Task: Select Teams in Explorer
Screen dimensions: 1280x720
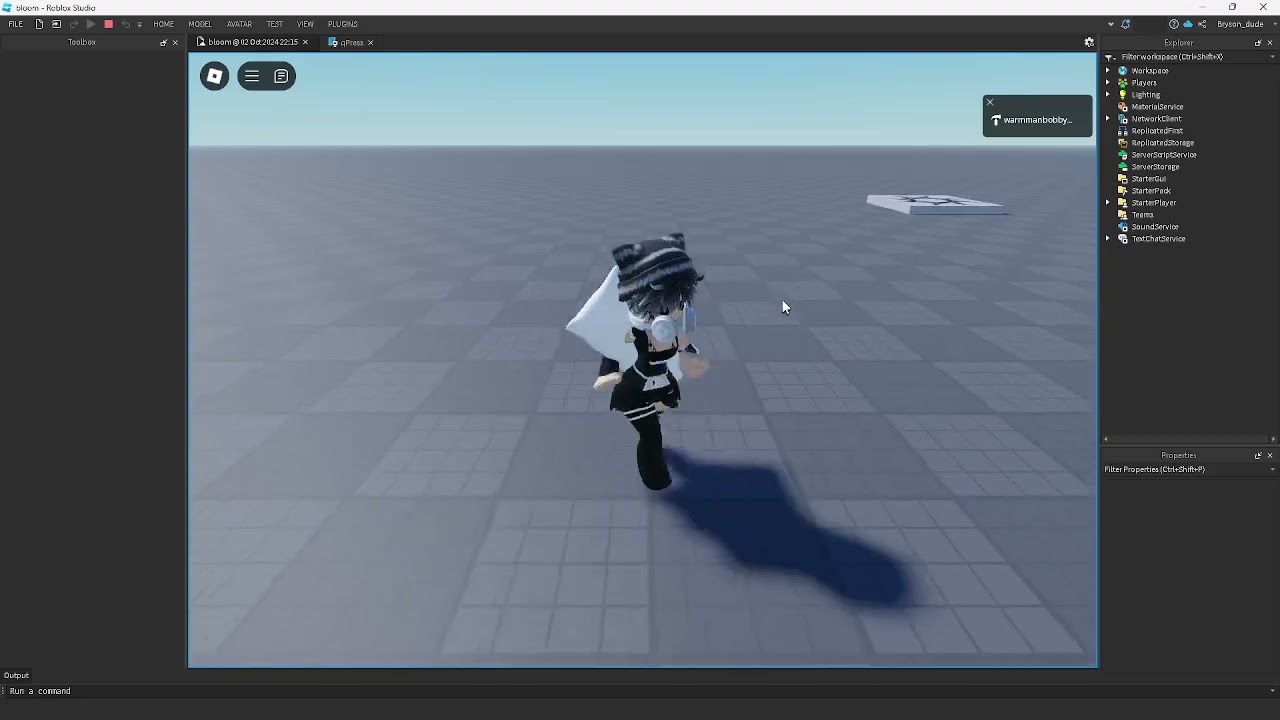Action: click(1142, 215)
